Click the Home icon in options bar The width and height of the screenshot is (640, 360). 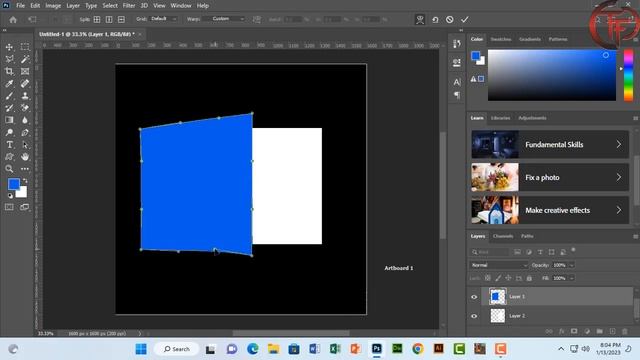point(13,20)
